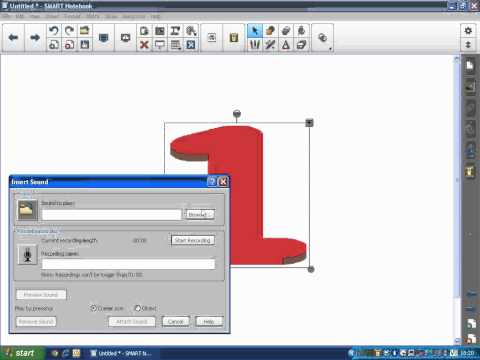
Task: Click the Undo toolbar icon
Action: coord(54,31)
